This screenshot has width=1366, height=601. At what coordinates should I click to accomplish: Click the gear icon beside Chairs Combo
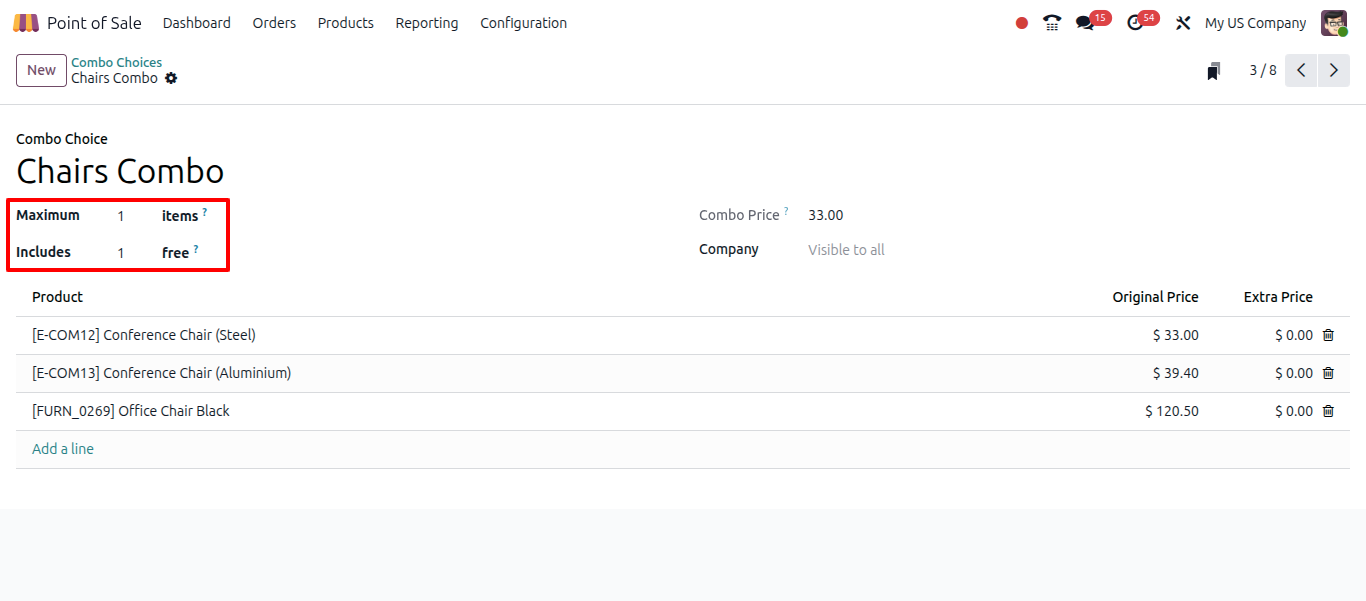[171, 78]
